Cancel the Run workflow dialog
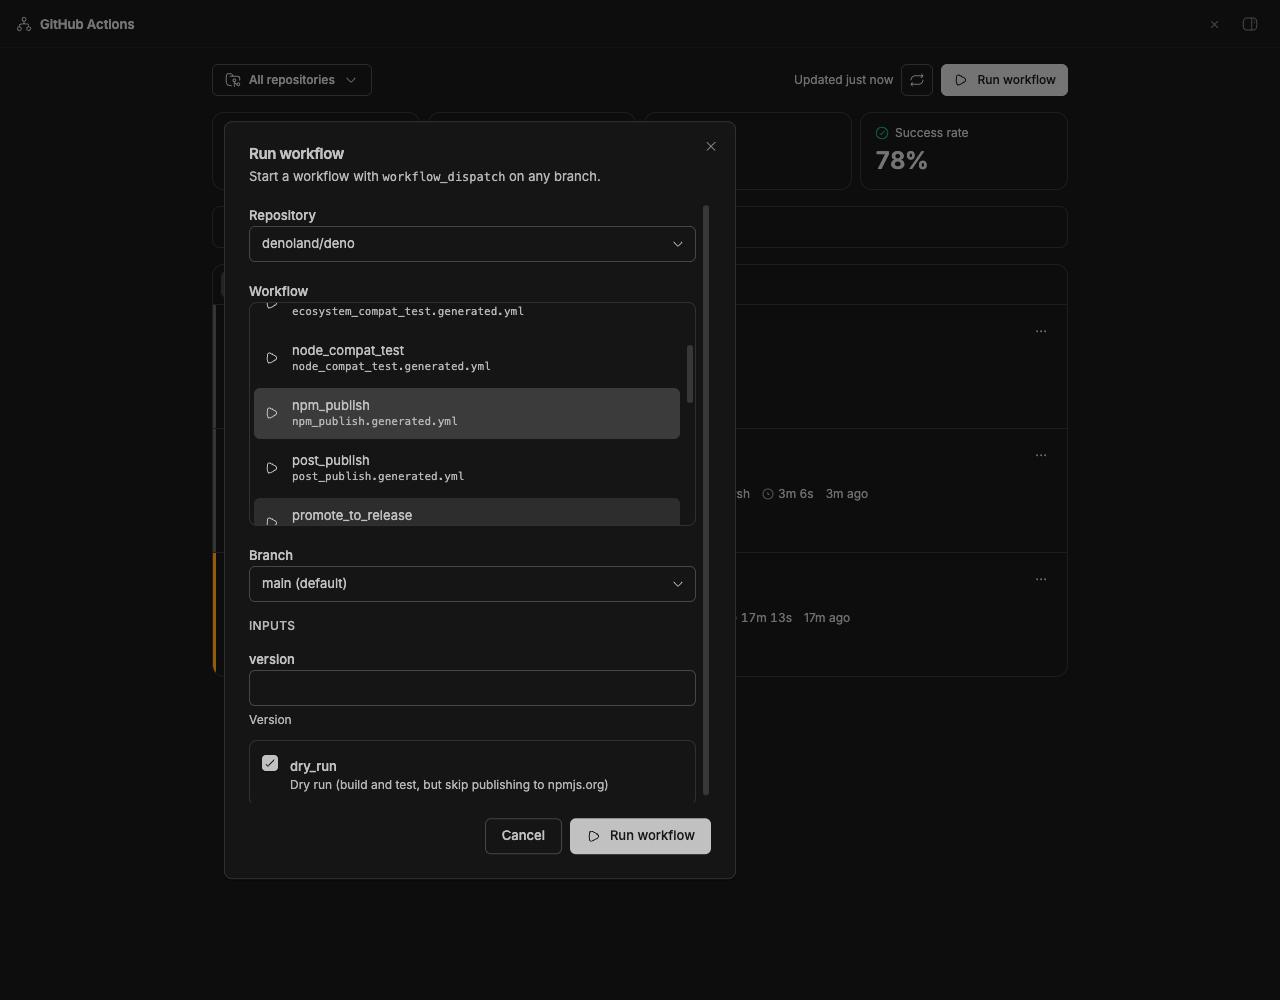The width and height of the screenshot is (1280, 1000). pos(523,836)
